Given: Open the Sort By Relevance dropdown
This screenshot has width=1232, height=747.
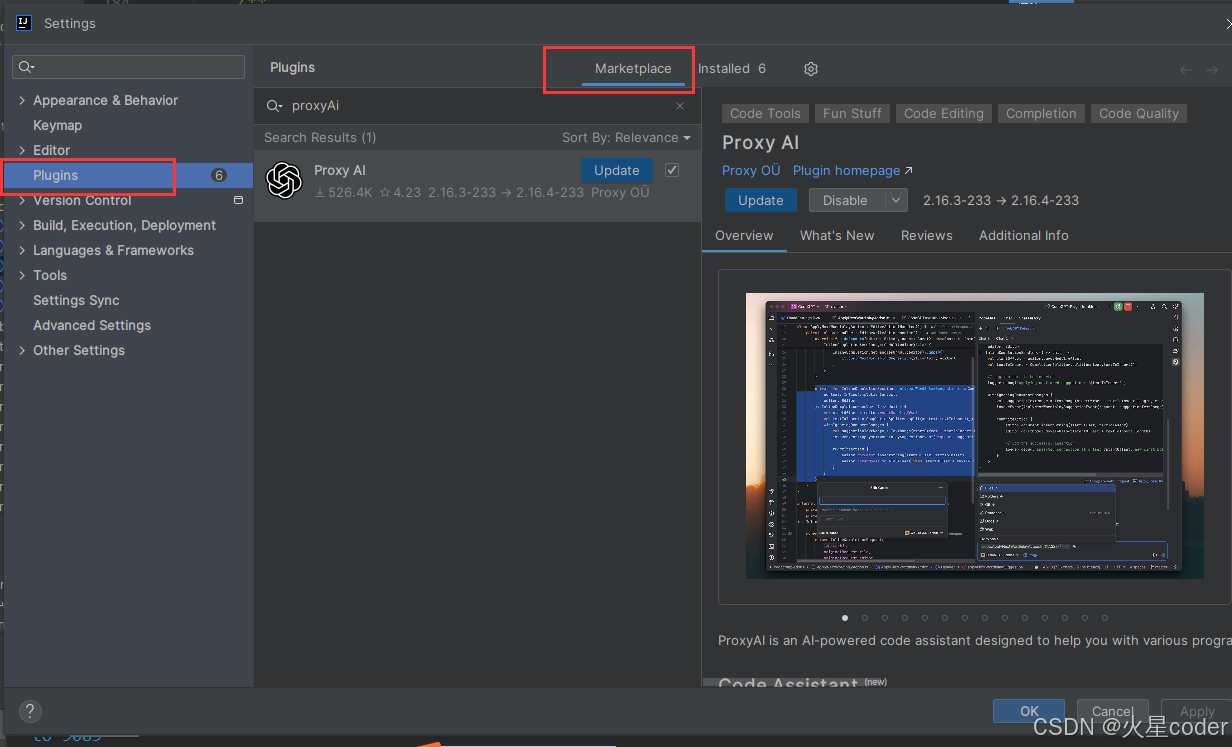Looking at the screenshot, I should pos(625,137).
